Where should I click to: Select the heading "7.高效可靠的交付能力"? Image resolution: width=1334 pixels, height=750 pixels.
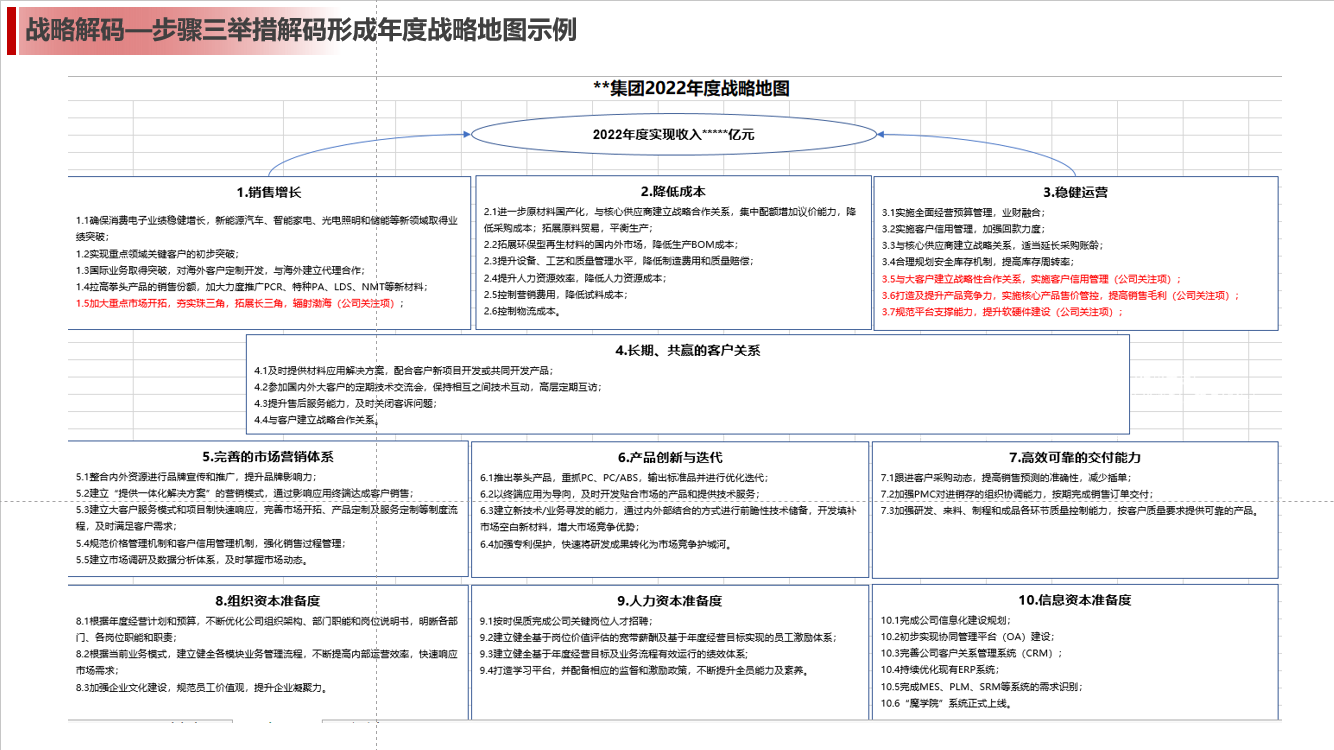pos(1074,457)
